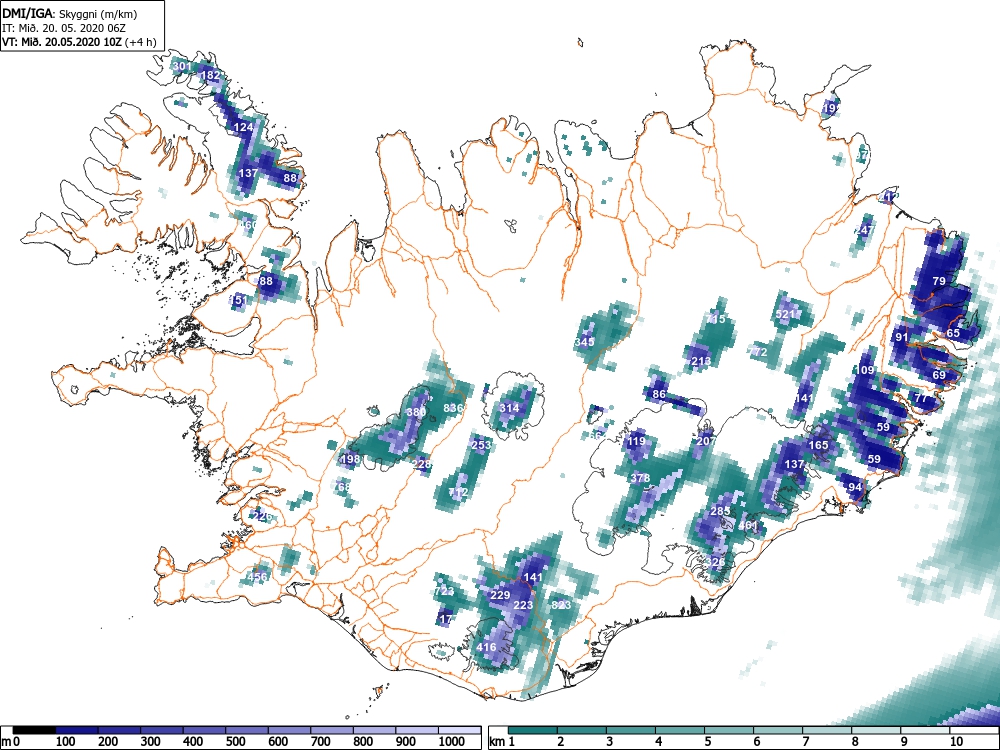The height and width of the screenshot is (750, 1000).
Task: Click the '500' label on the metre scale
Action: (235, 742)
